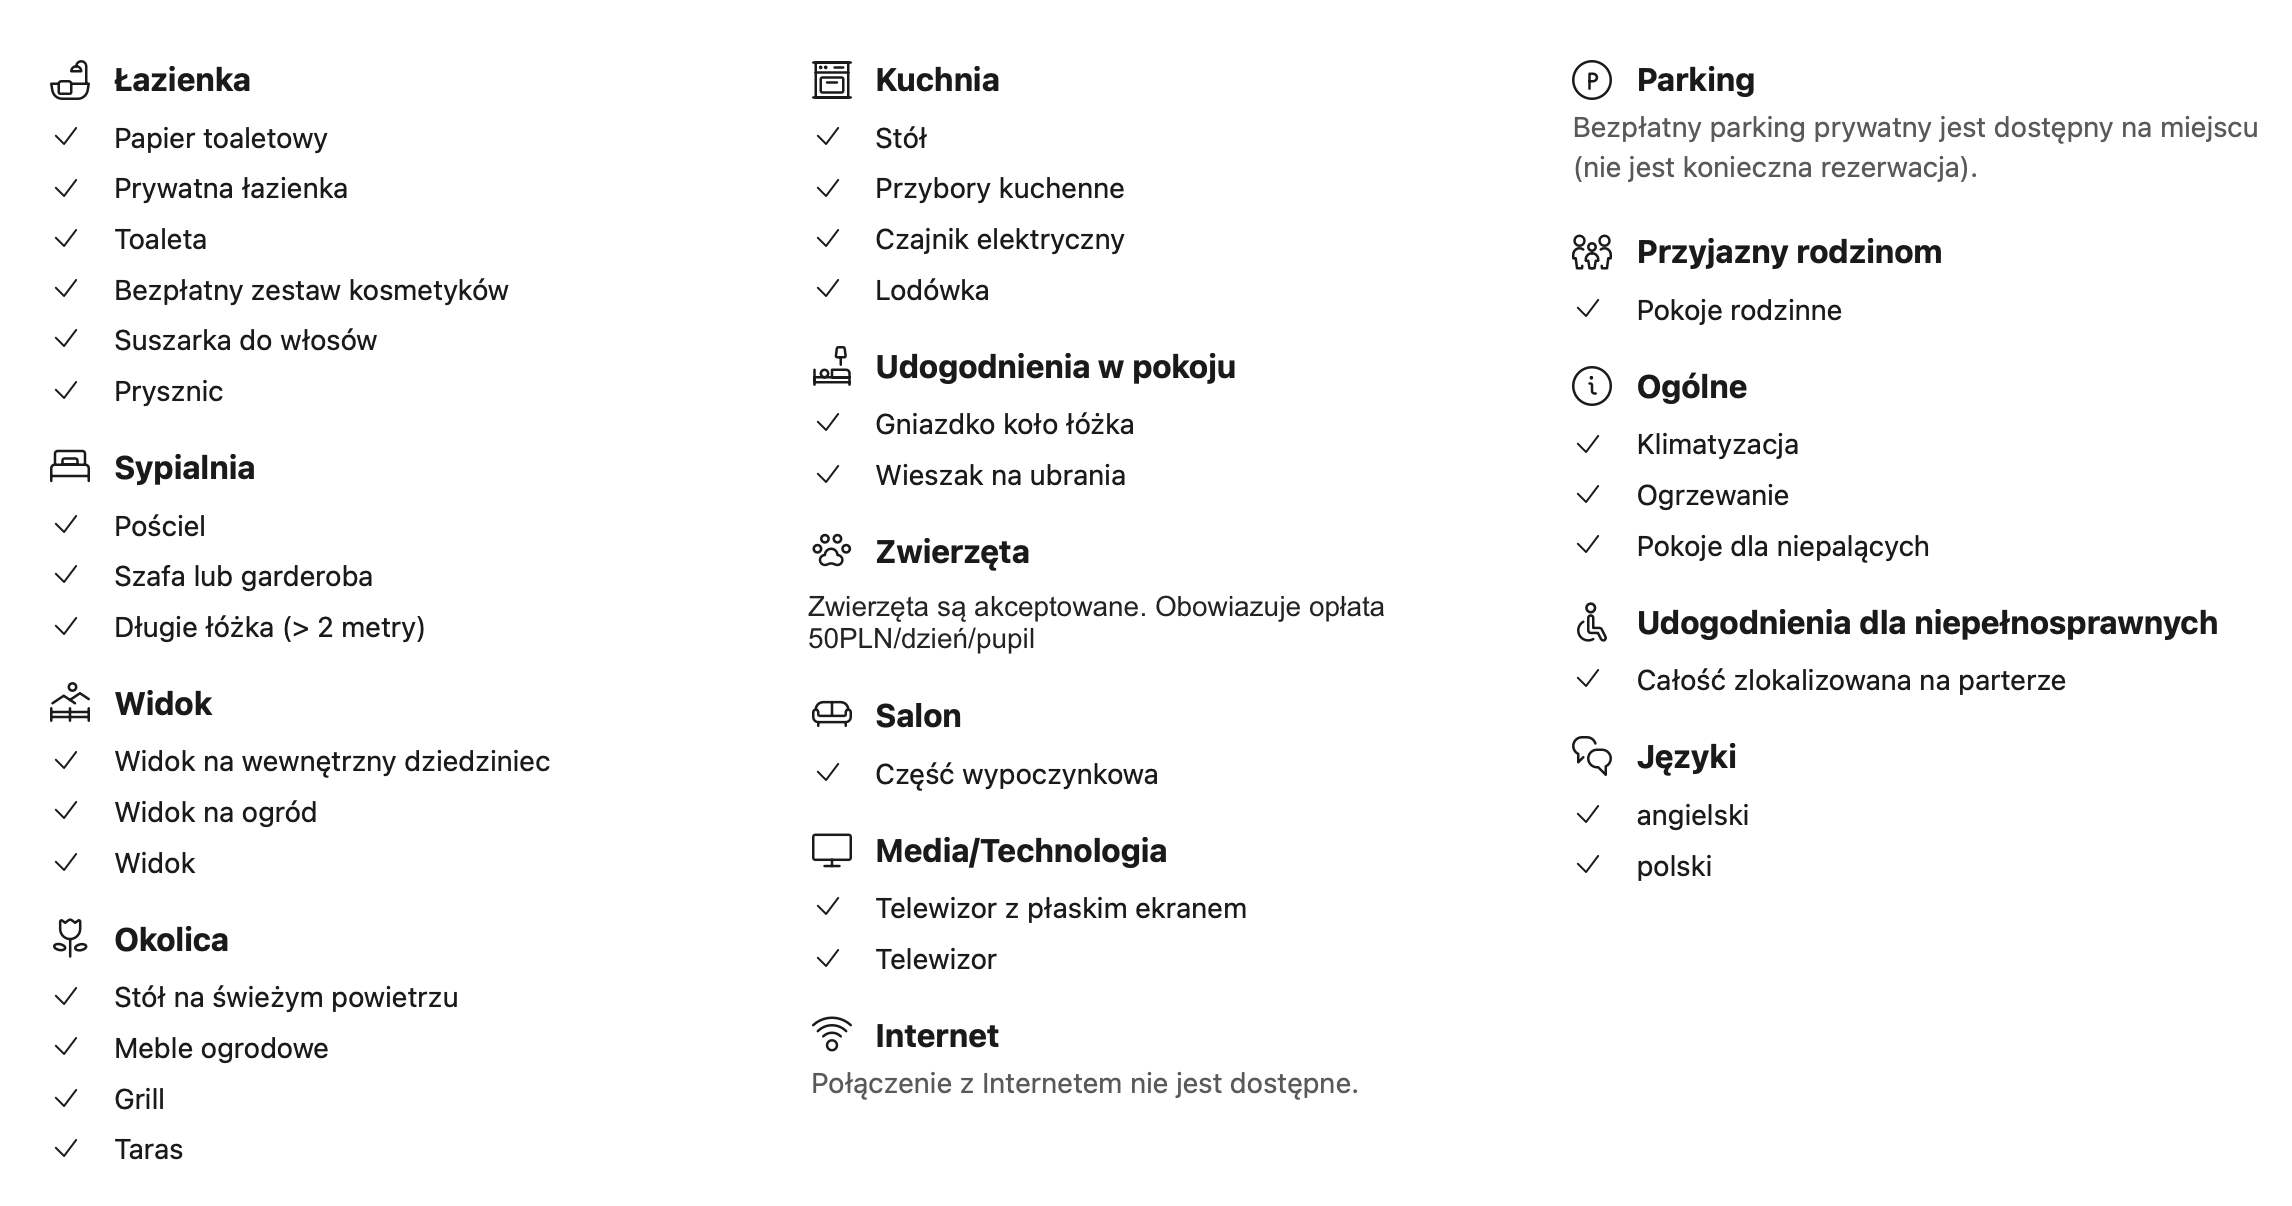Viewport: 2292px width, 1206px height.
Task: Click the paw print icon next to Zwierzęta
Action: click(x=831, y=550)
